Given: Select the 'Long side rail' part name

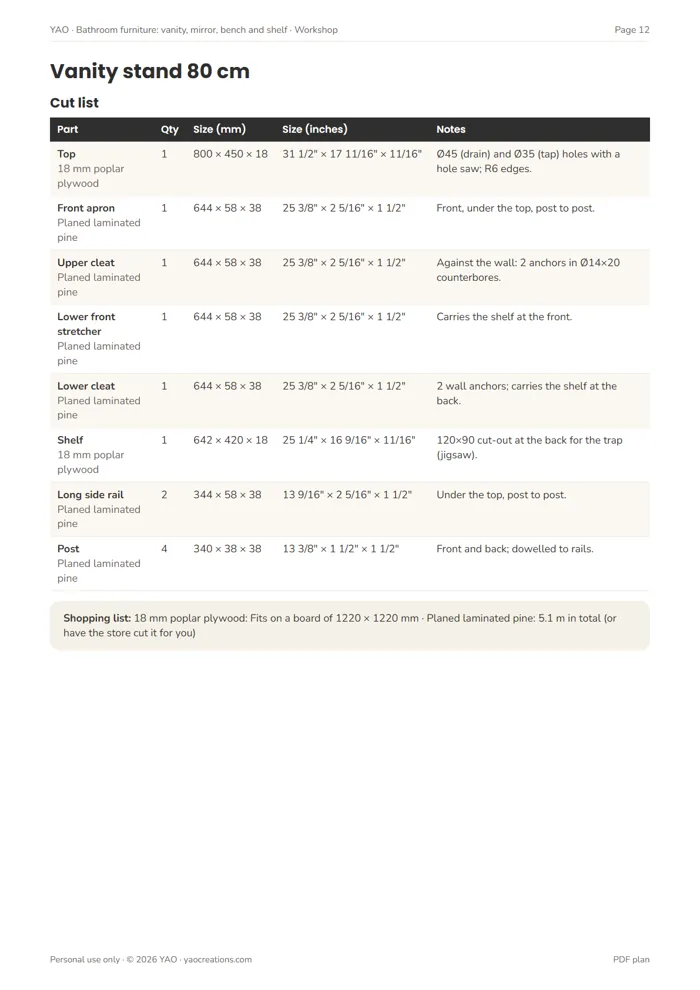Looking at the screenshot, I should tap(90, 494).
